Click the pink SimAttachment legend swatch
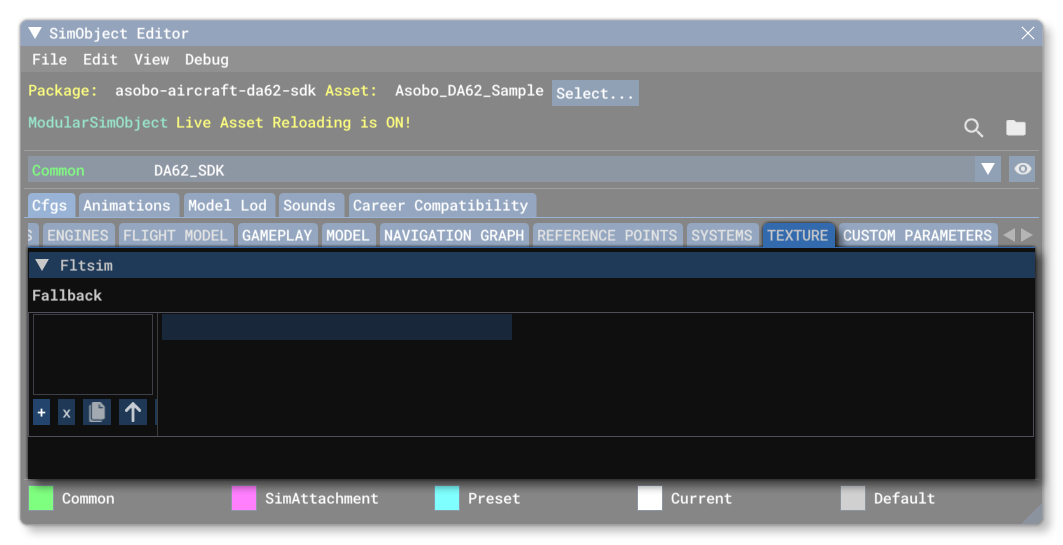The width and height of the screenshot is (1063, 545). click(244, 498)
